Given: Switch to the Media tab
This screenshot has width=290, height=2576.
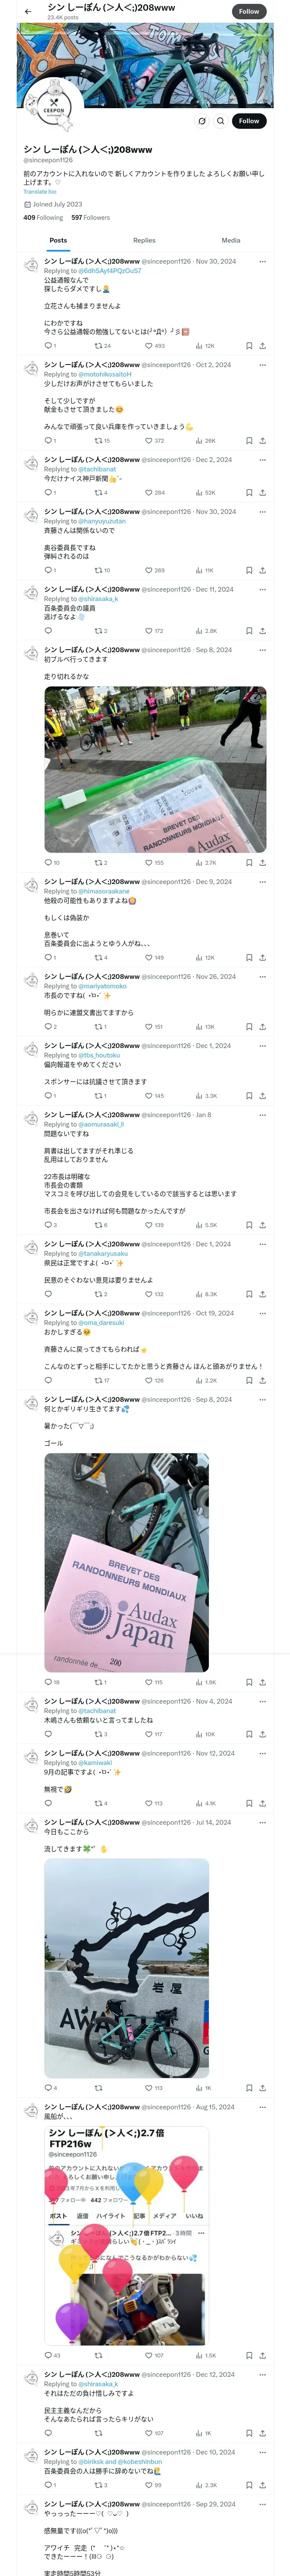Looking at the screenshot, I should point(231,240).
